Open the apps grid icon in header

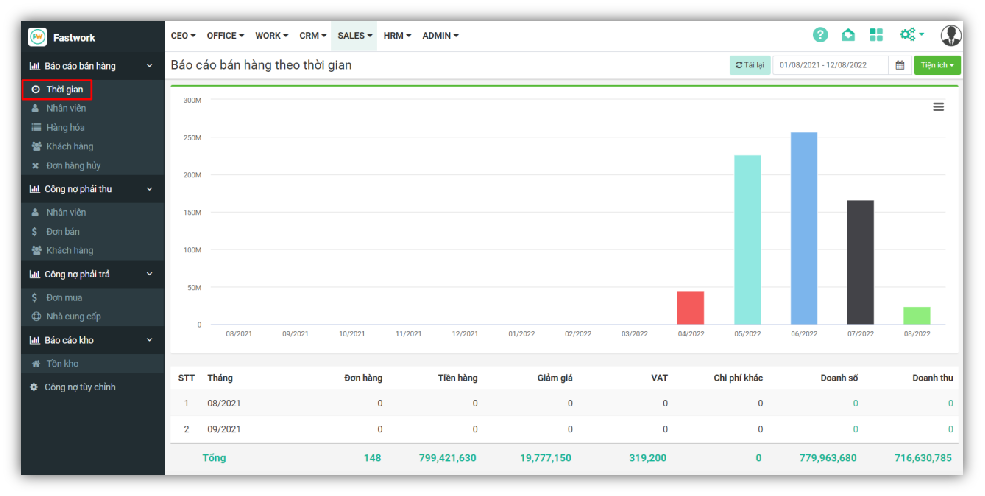tap(876, 35)
